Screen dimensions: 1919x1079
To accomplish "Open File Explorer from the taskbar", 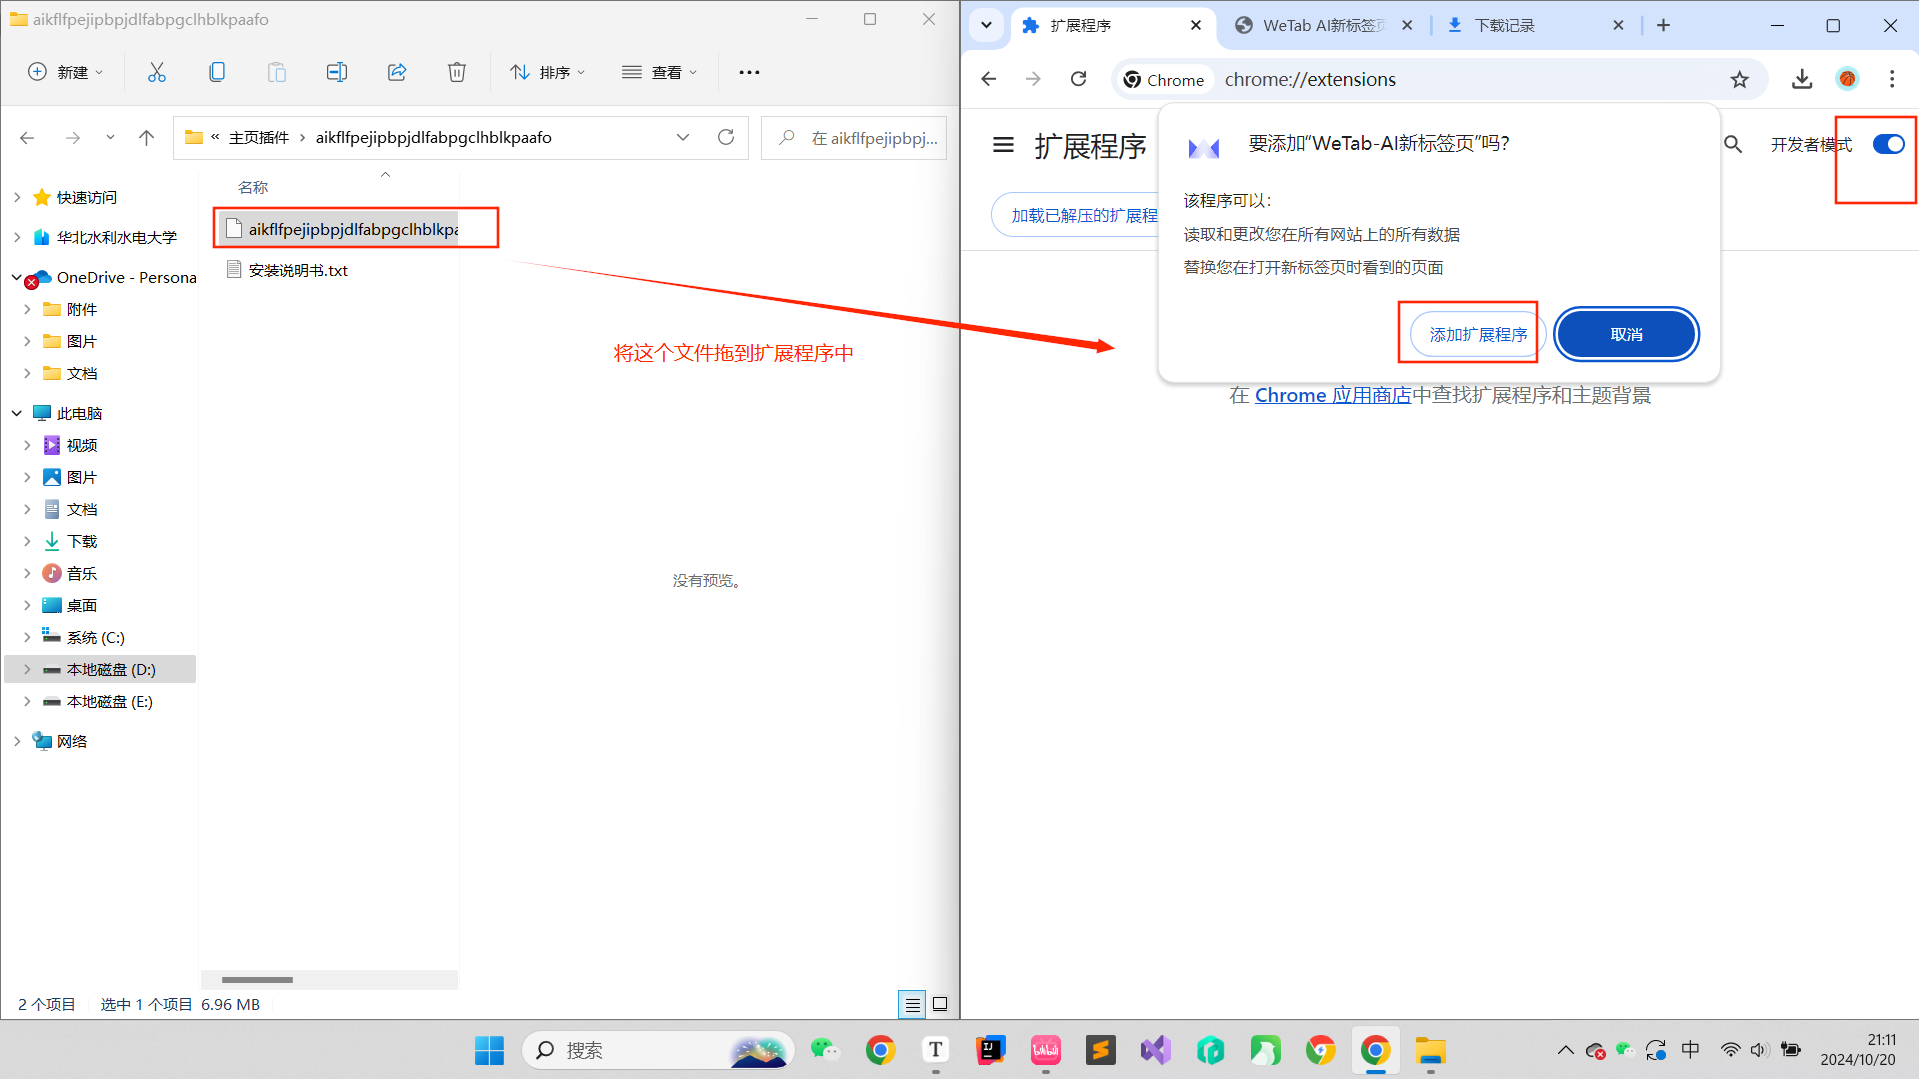I will pos(1430,1050).
